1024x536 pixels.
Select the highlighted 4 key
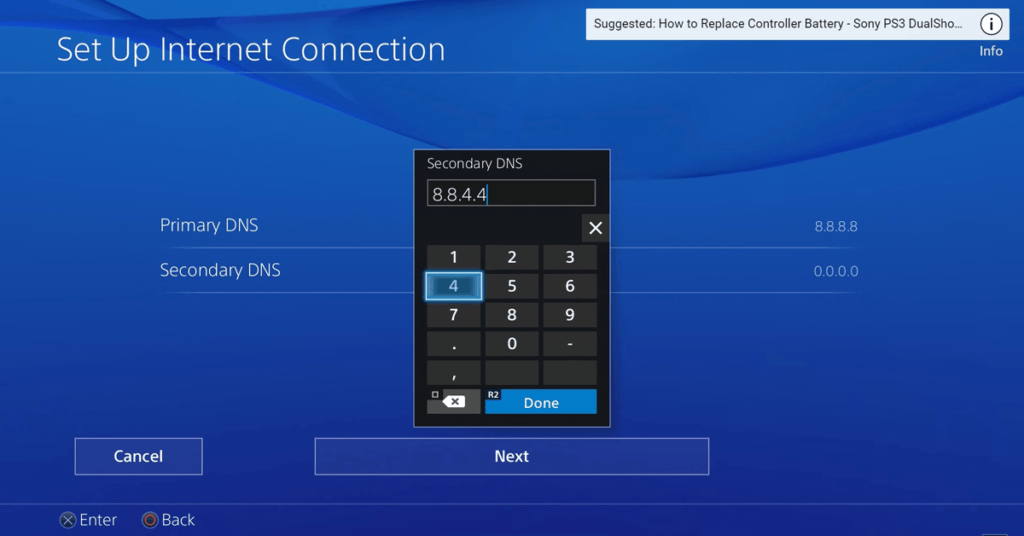pyautogui.click(x=454, y=286)
